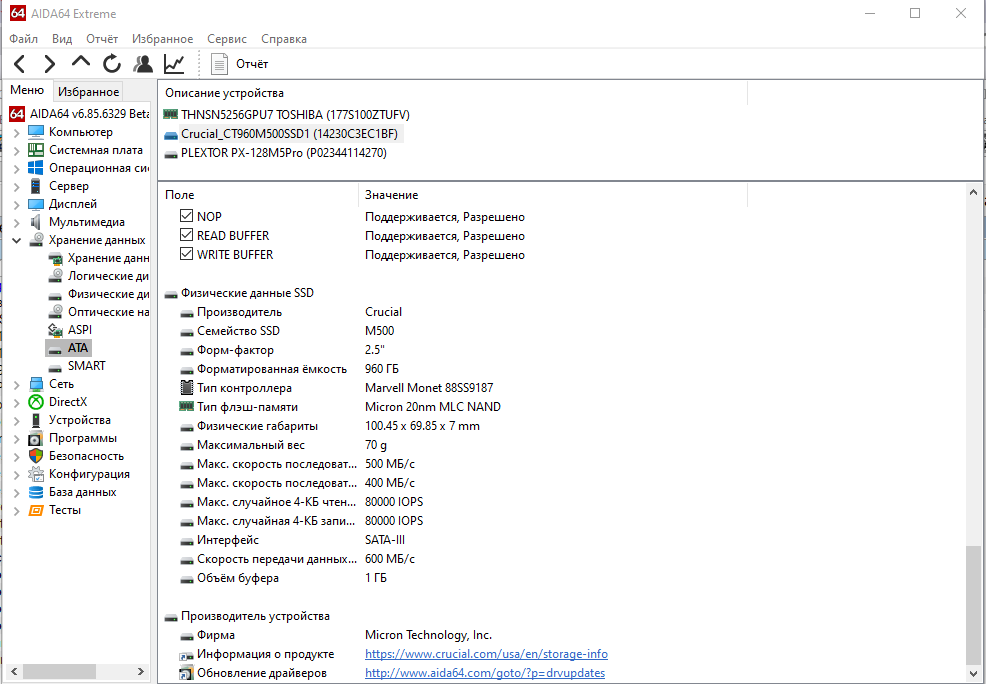Expand the Дисплей tree node

click(x=17, y=205)
